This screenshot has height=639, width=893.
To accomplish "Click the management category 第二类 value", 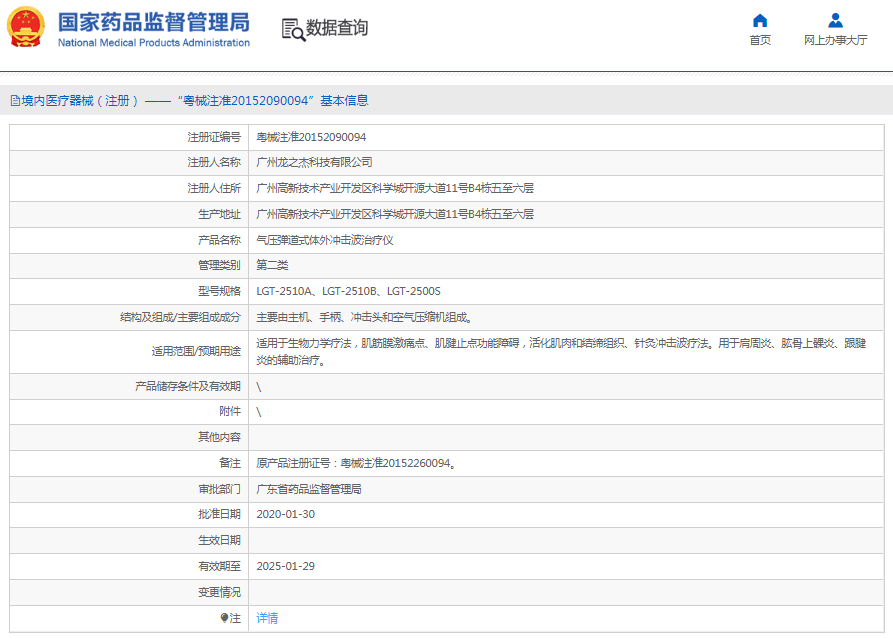I will point(272,265).
